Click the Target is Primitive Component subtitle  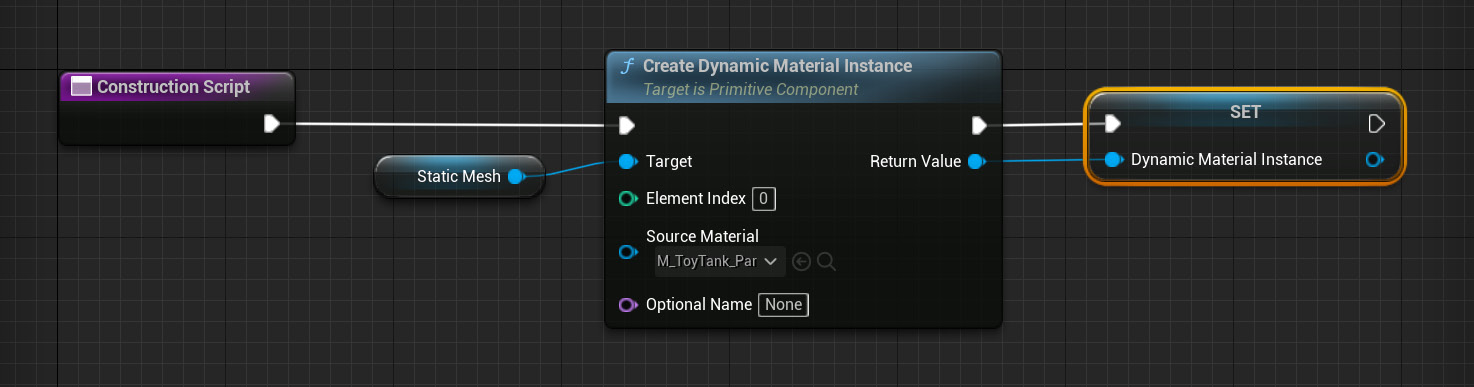click(751, 89)
